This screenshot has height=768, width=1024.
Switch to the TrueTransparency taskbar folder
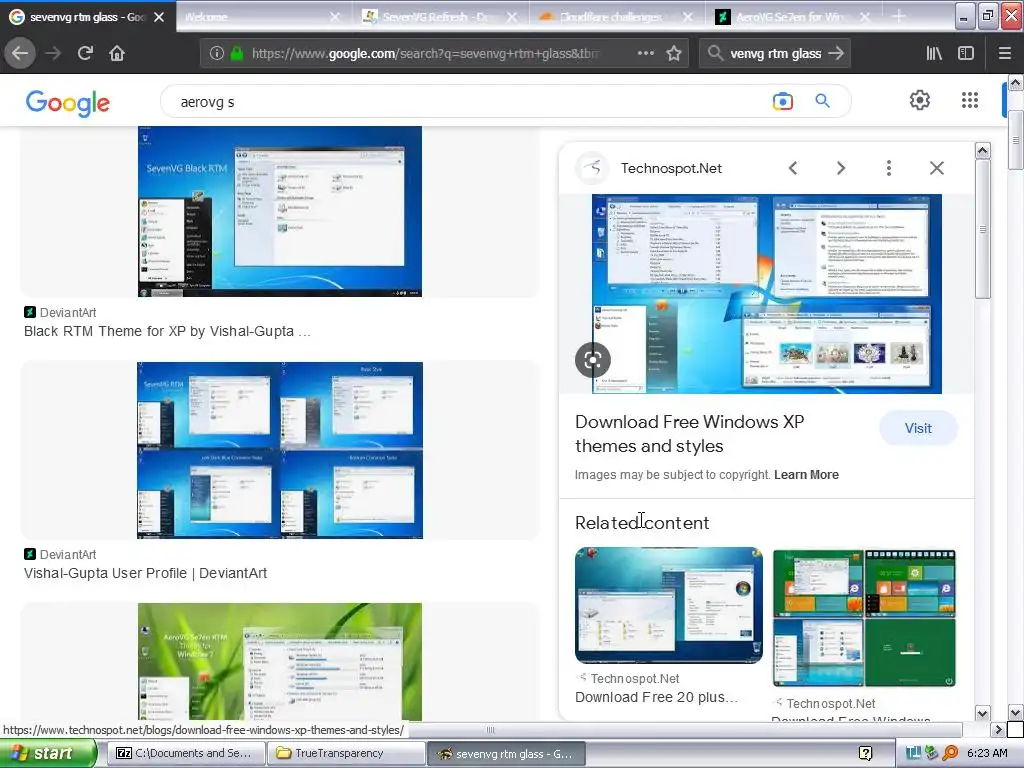346,753
